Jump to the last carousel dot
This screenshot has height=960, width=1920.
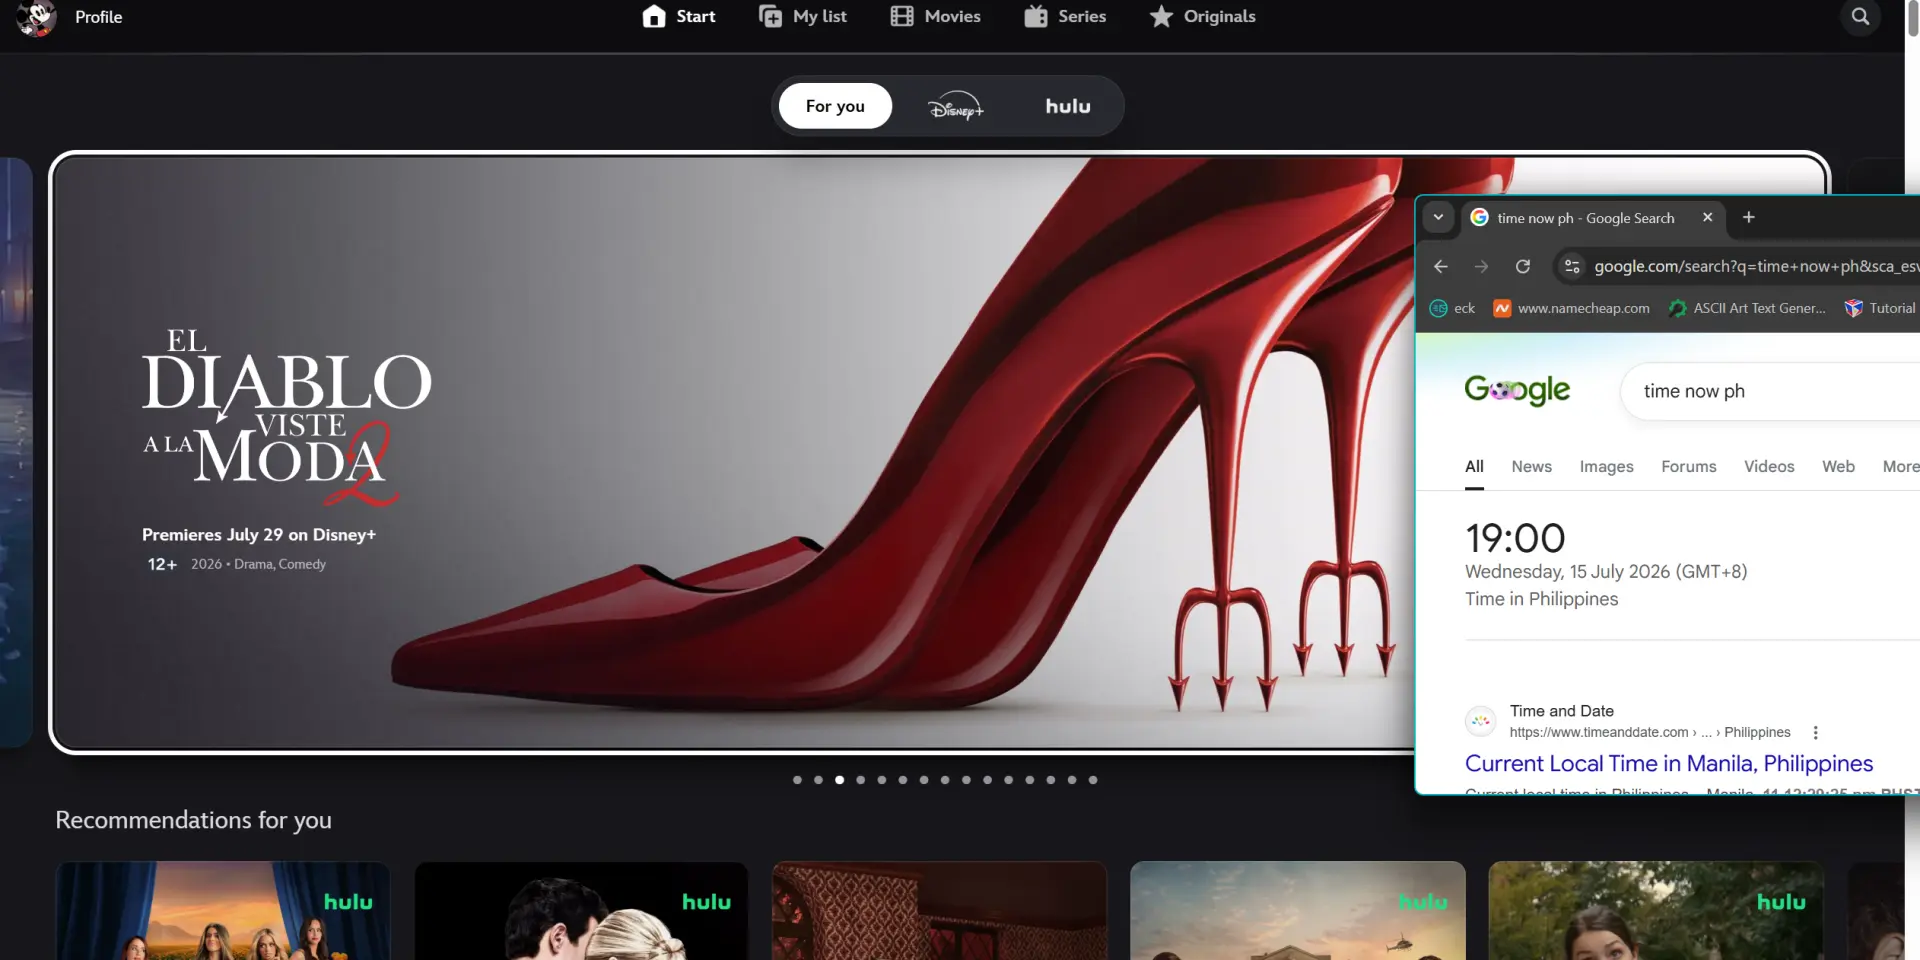click(x=1093, y=780)
